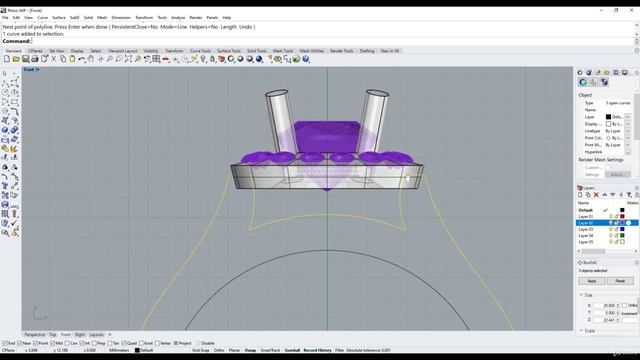
Task: Switch to the Perspective viewport tab
Action: (x=35, y=335)
